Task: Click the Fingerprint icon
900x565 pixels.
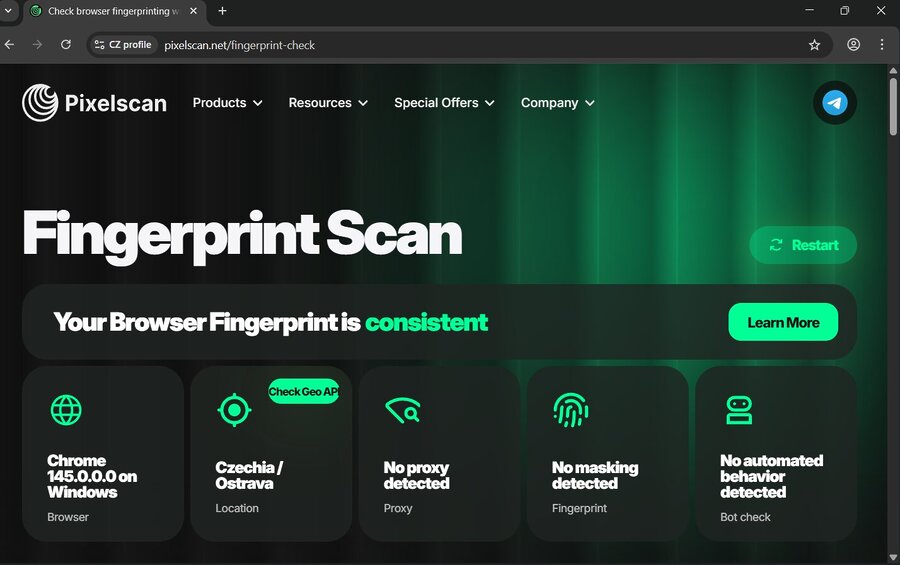Action: pos(570,410)
